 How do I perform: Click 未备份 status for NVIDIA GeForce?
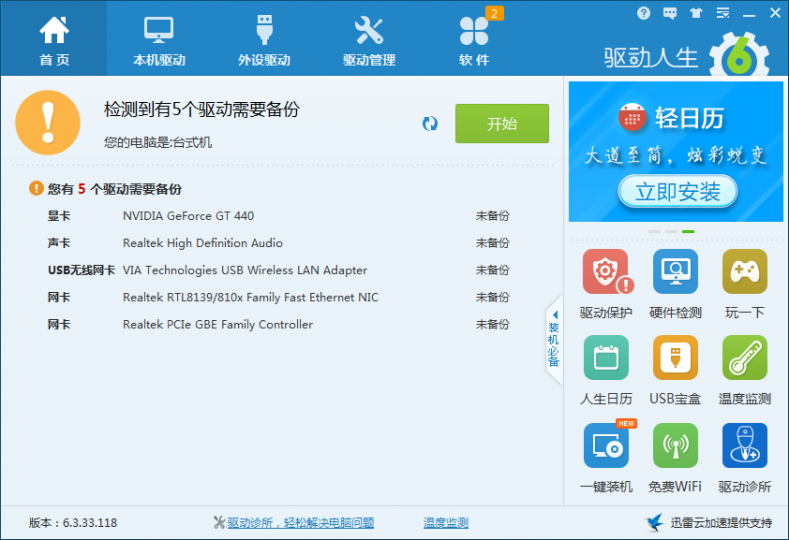493,216
